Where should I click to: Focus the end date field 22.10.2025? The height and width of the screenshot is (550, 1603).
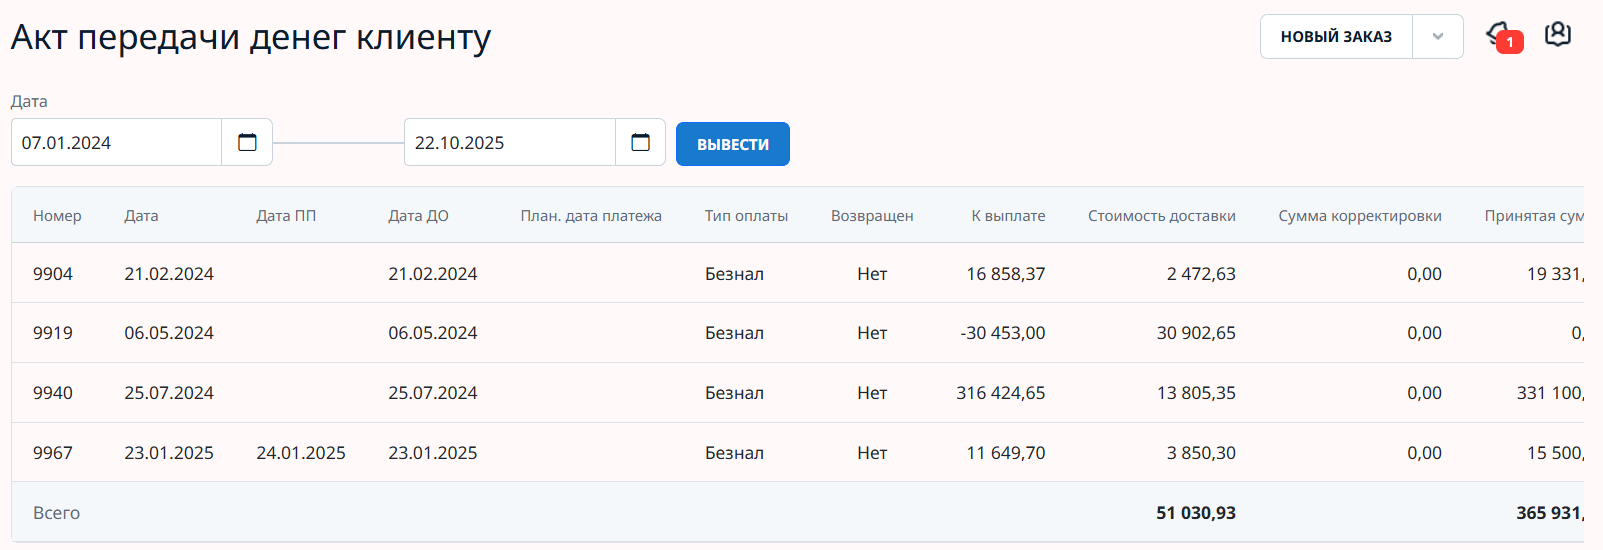(509, 143)
